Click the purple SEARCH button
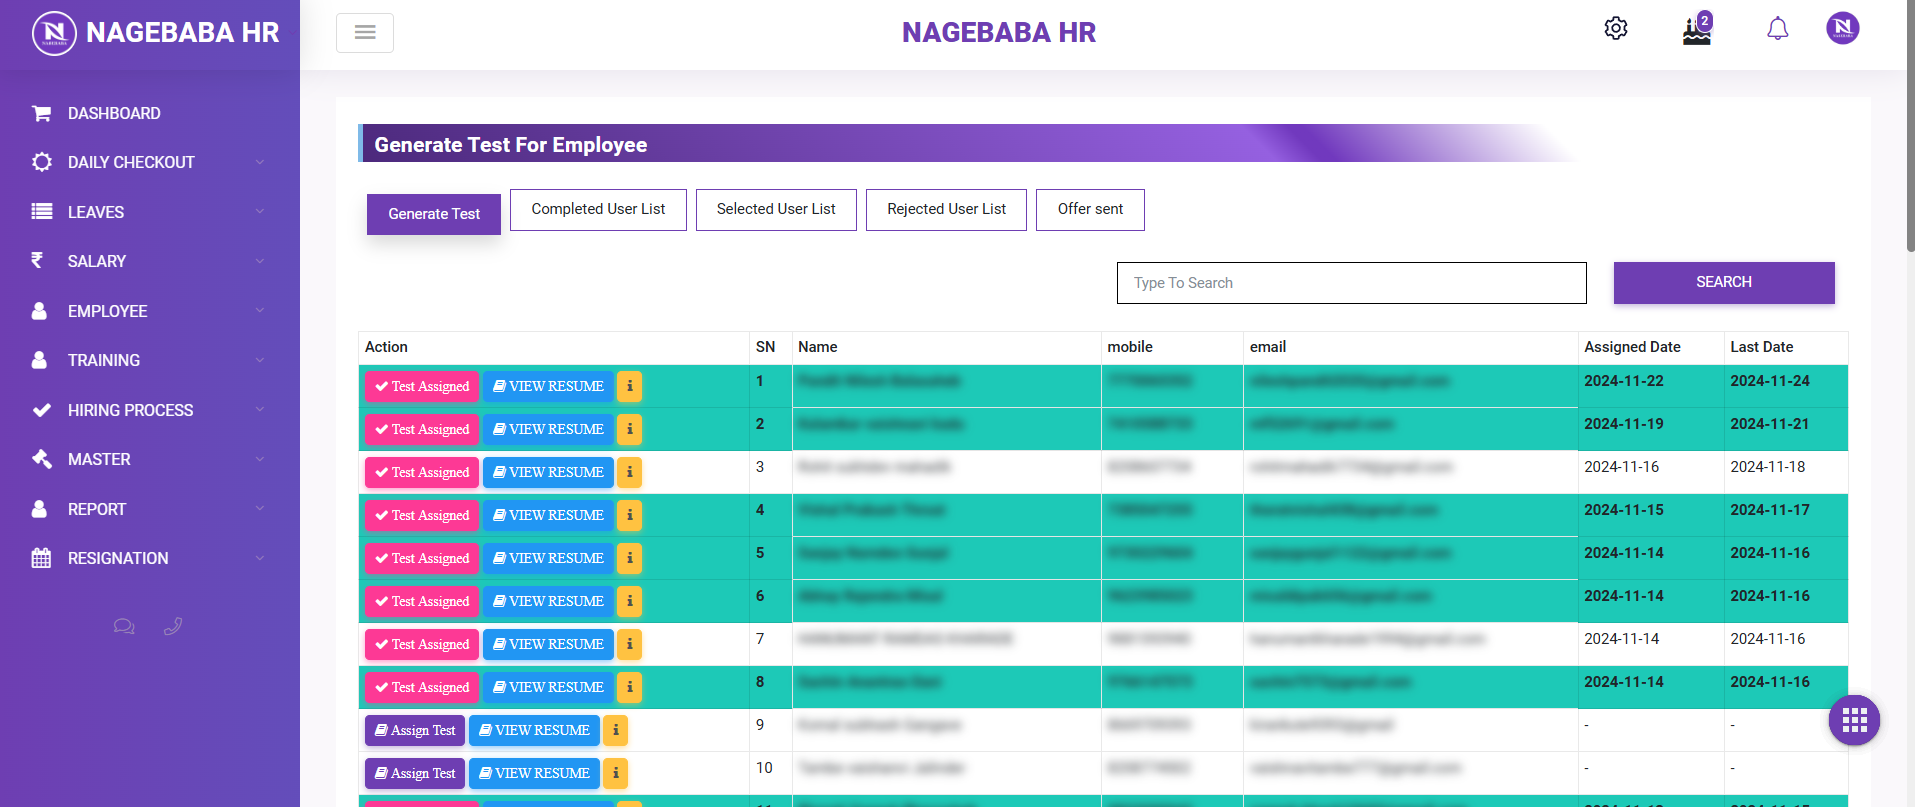 [x=1723, y=283]
